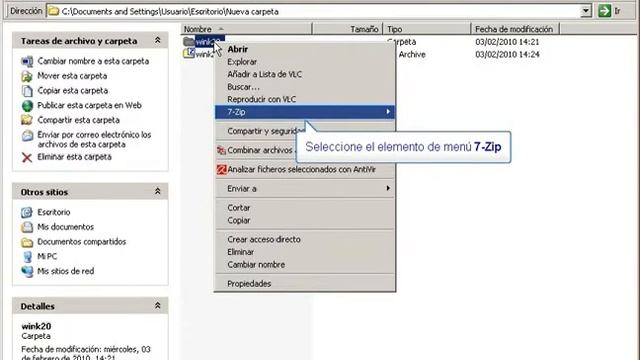
Task: Choose Añadir a Lista de VLC
Action: [x=305, y=74]
